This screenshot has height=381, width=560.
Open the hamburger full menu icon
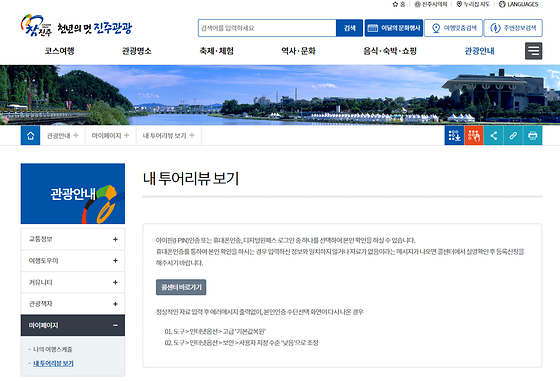[534, 51]
